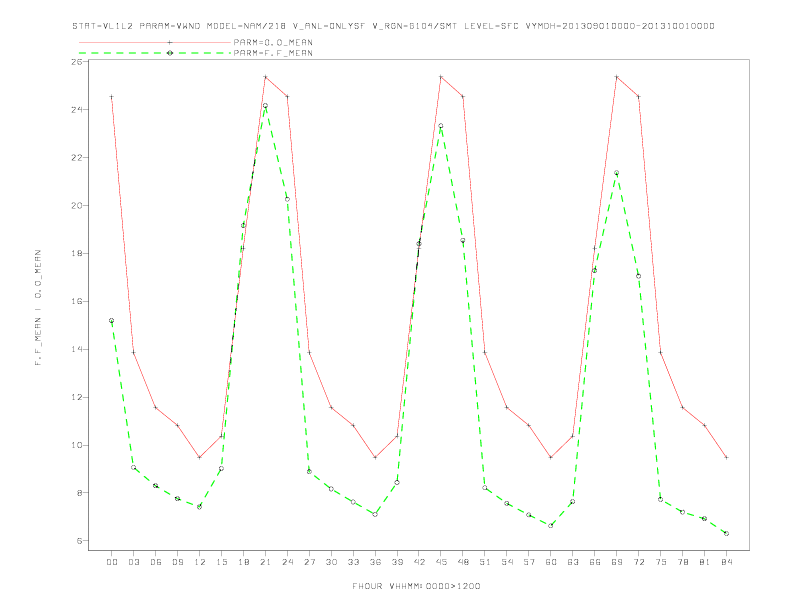This screenshot has height=612, width=792.
Task: Select red observed marker at hour 12
Action: pos(200,457)
